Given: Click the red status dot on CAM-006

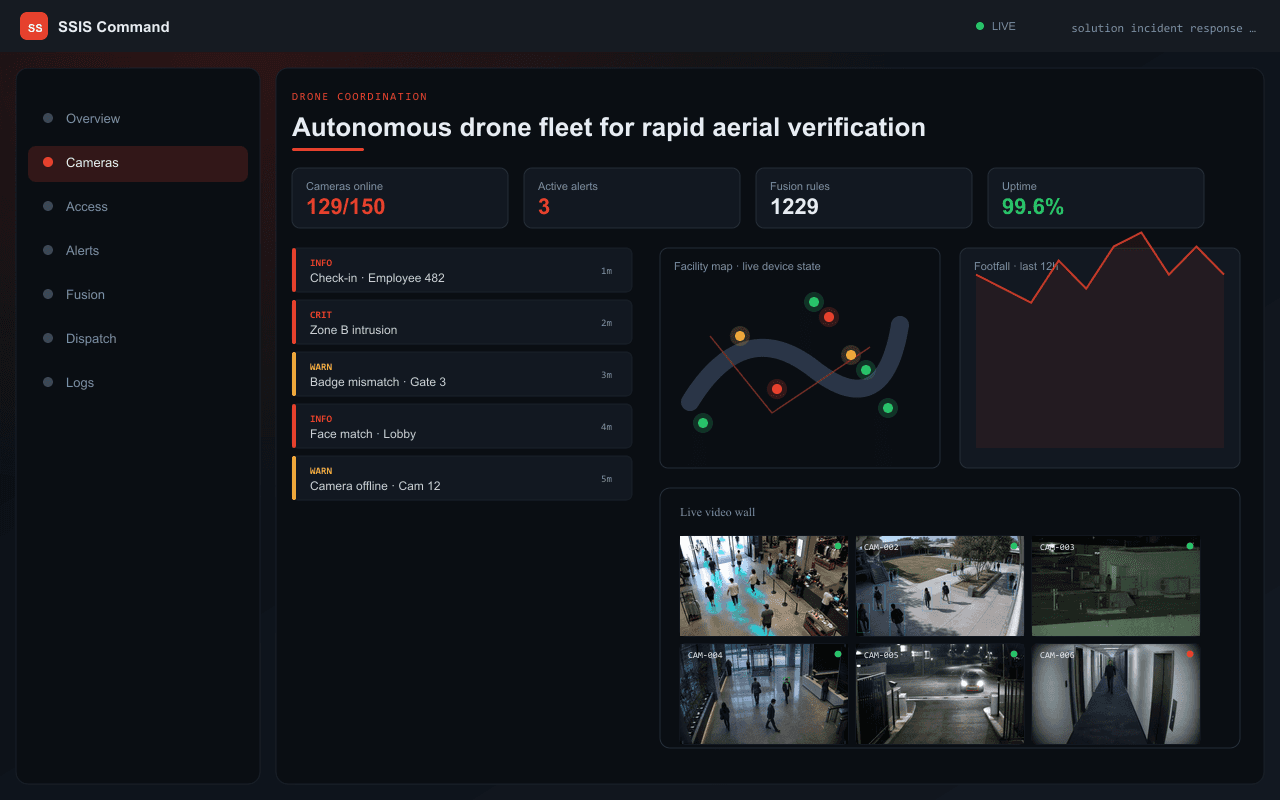Looking at the screenshot, I should [x=1190, y=654].
